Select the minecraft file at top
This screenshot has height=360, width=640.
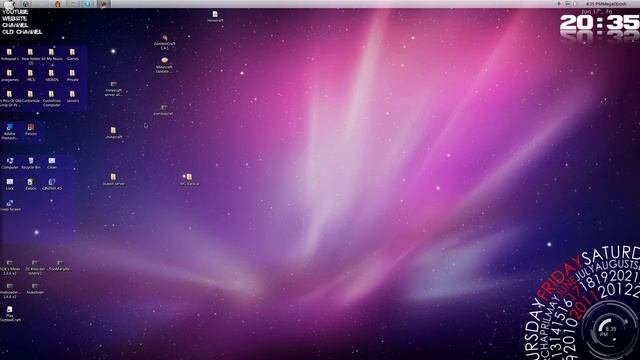pos(215,16)
